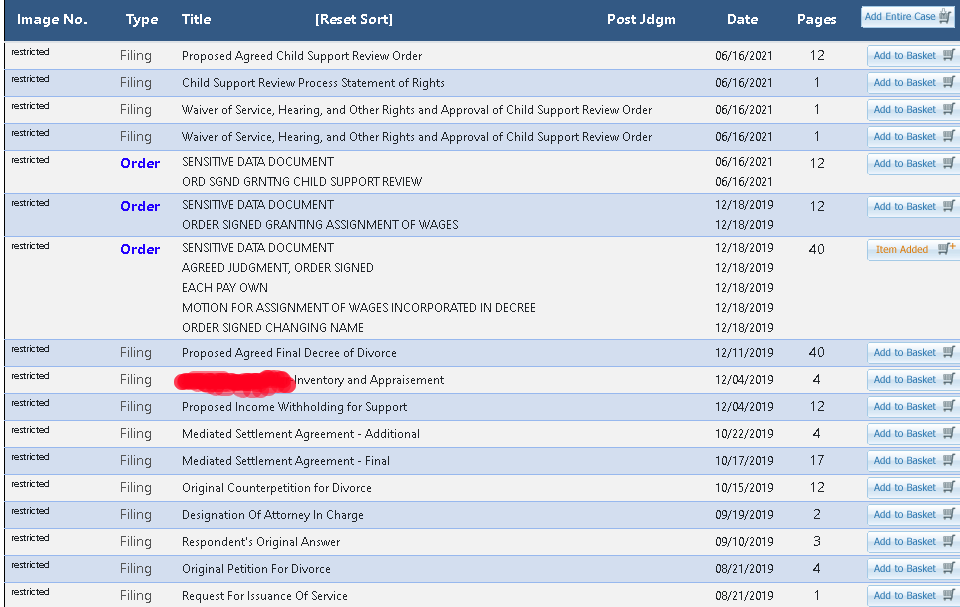Click cart icon for Respondent's Original Answer

pos(949,541)
